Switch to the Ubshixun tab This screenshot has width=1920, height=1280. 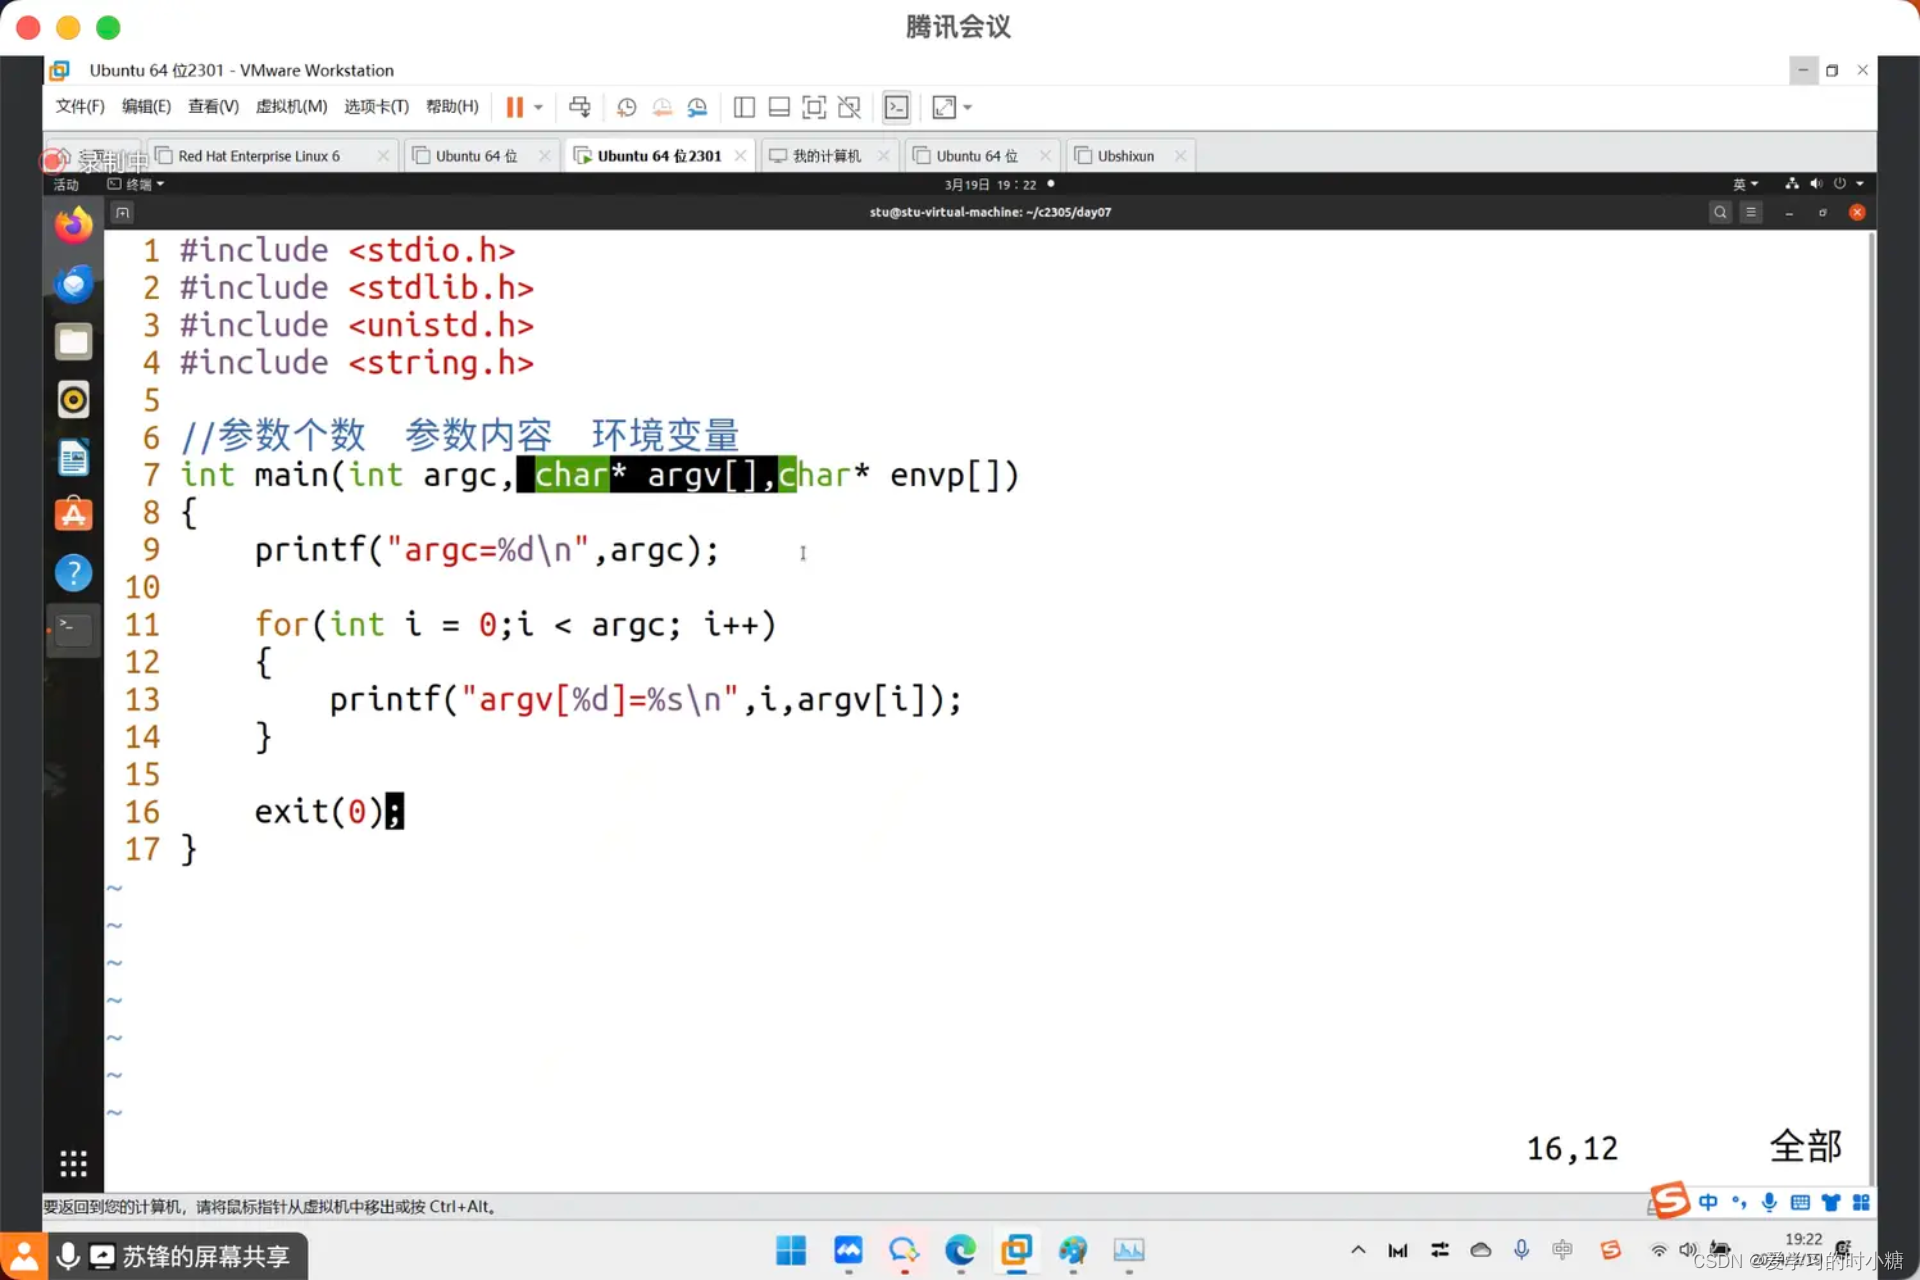[1125, 156]
